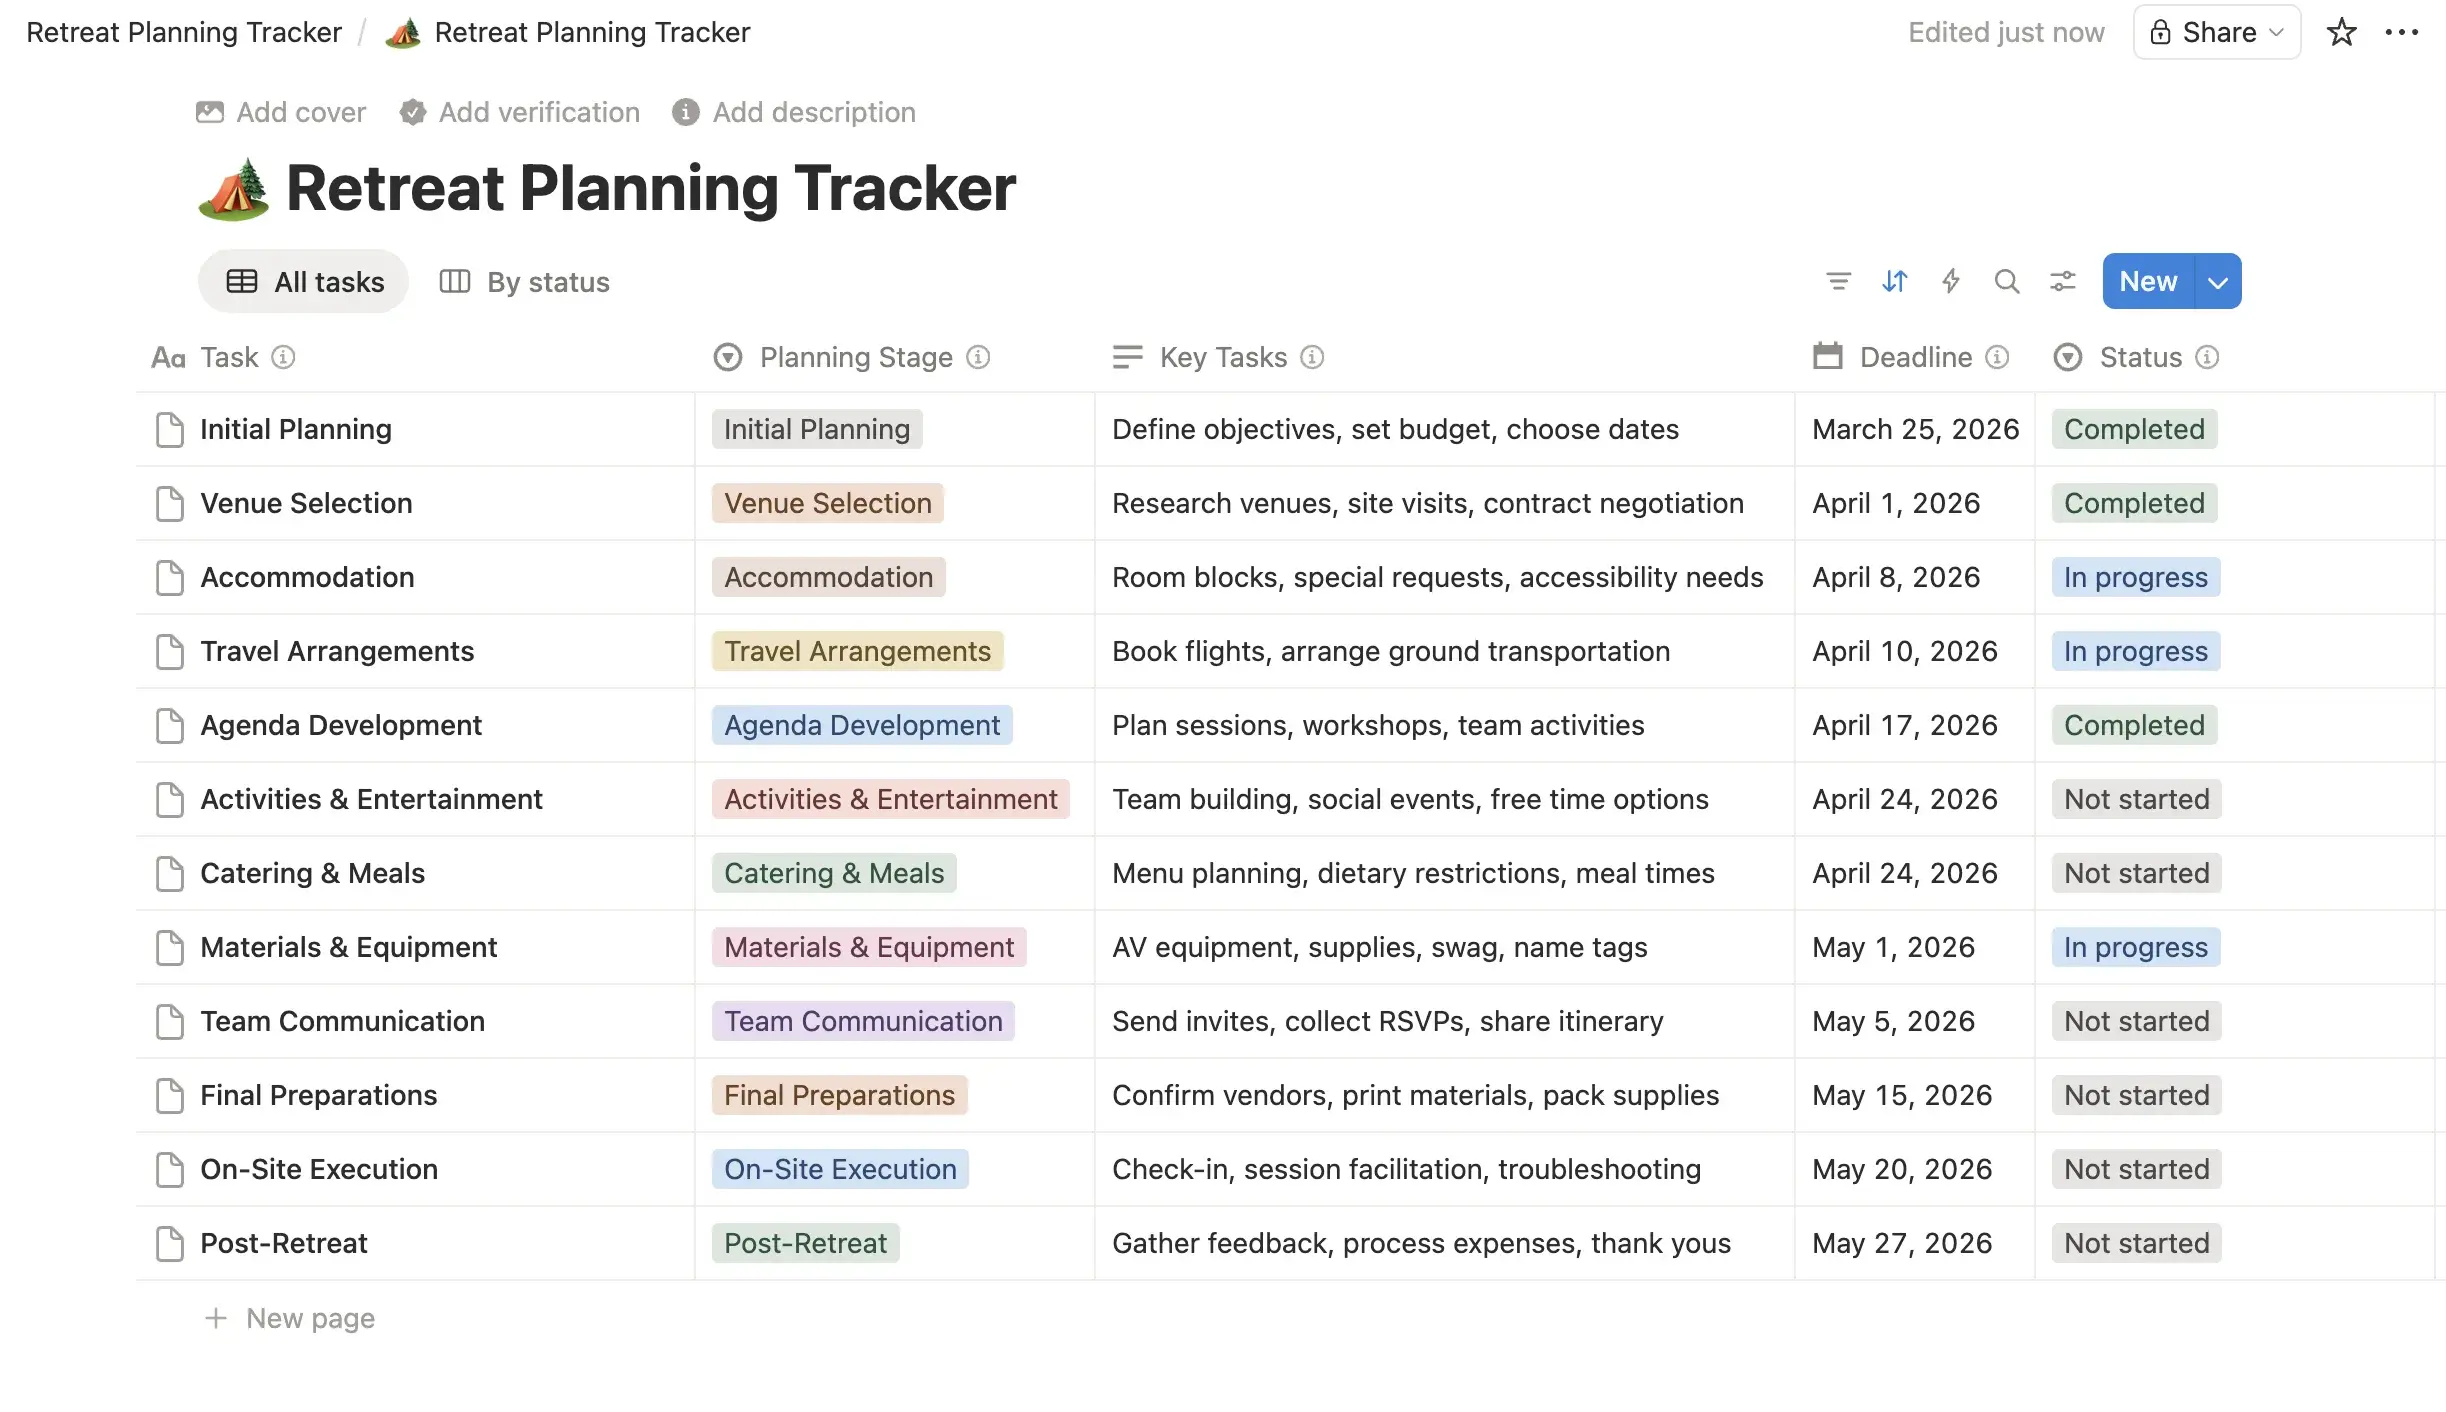Open view settings sliders icon
Screen dimensions: 2446x1412
click(x=2062, y=281)
